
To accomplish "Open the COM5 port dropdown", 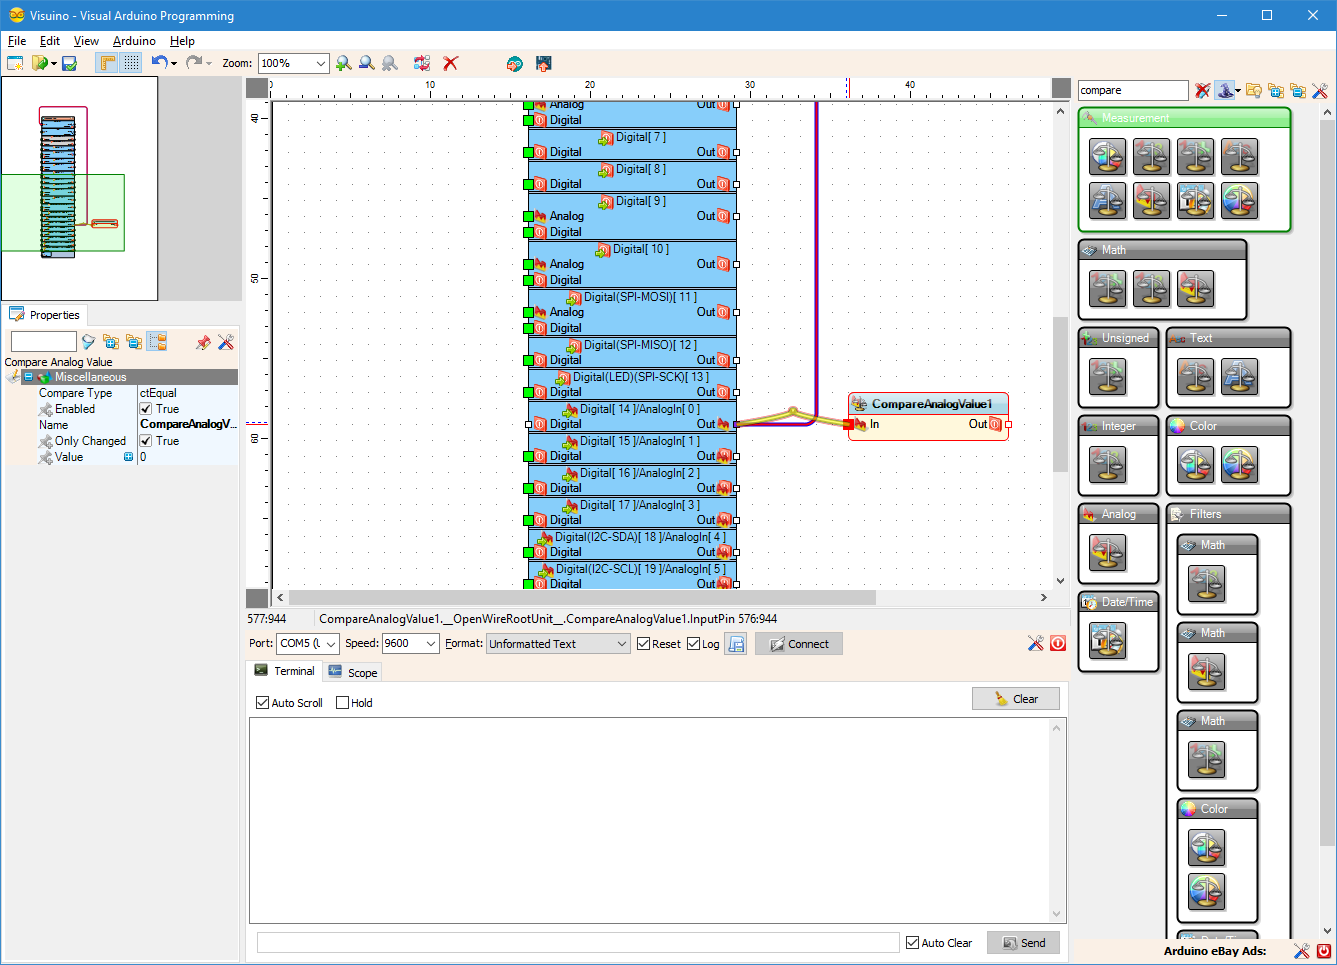I will point(308,644).
